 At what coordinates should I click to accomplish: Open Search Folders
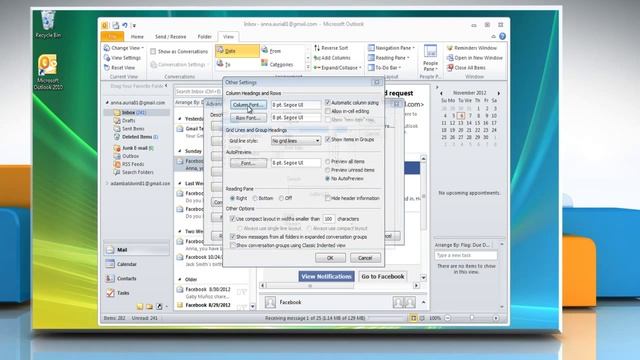point(133,172)
